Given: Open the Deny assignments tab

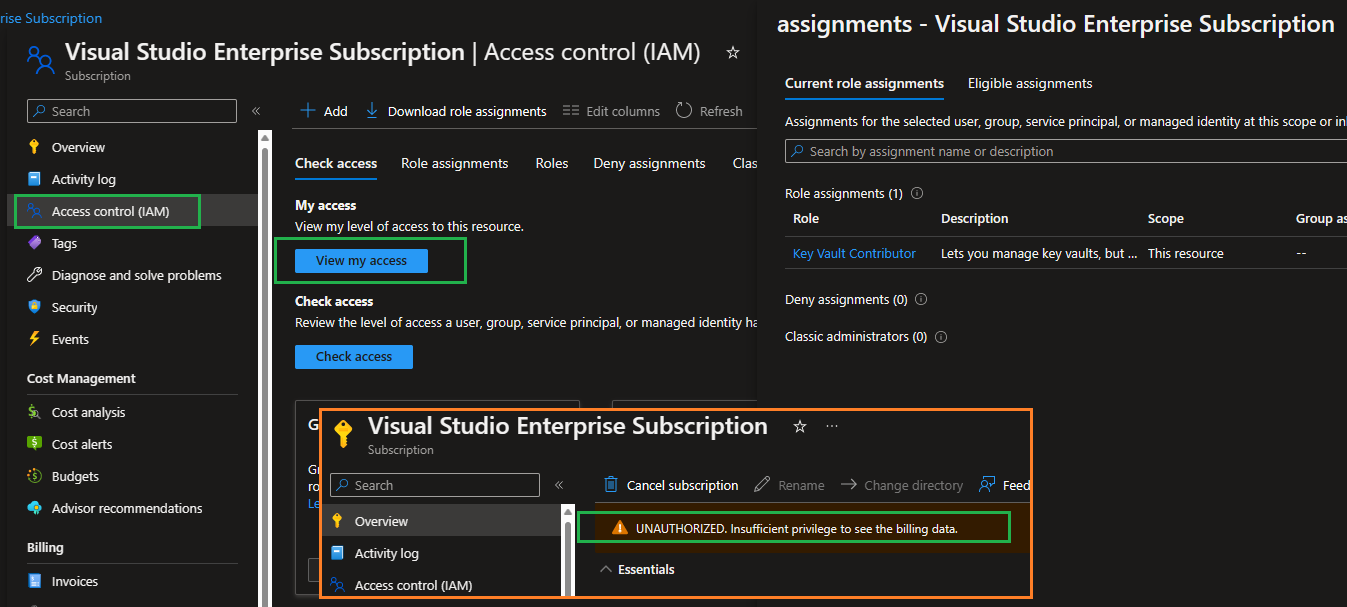Looking at the screenshot, I should pos(649,163).
